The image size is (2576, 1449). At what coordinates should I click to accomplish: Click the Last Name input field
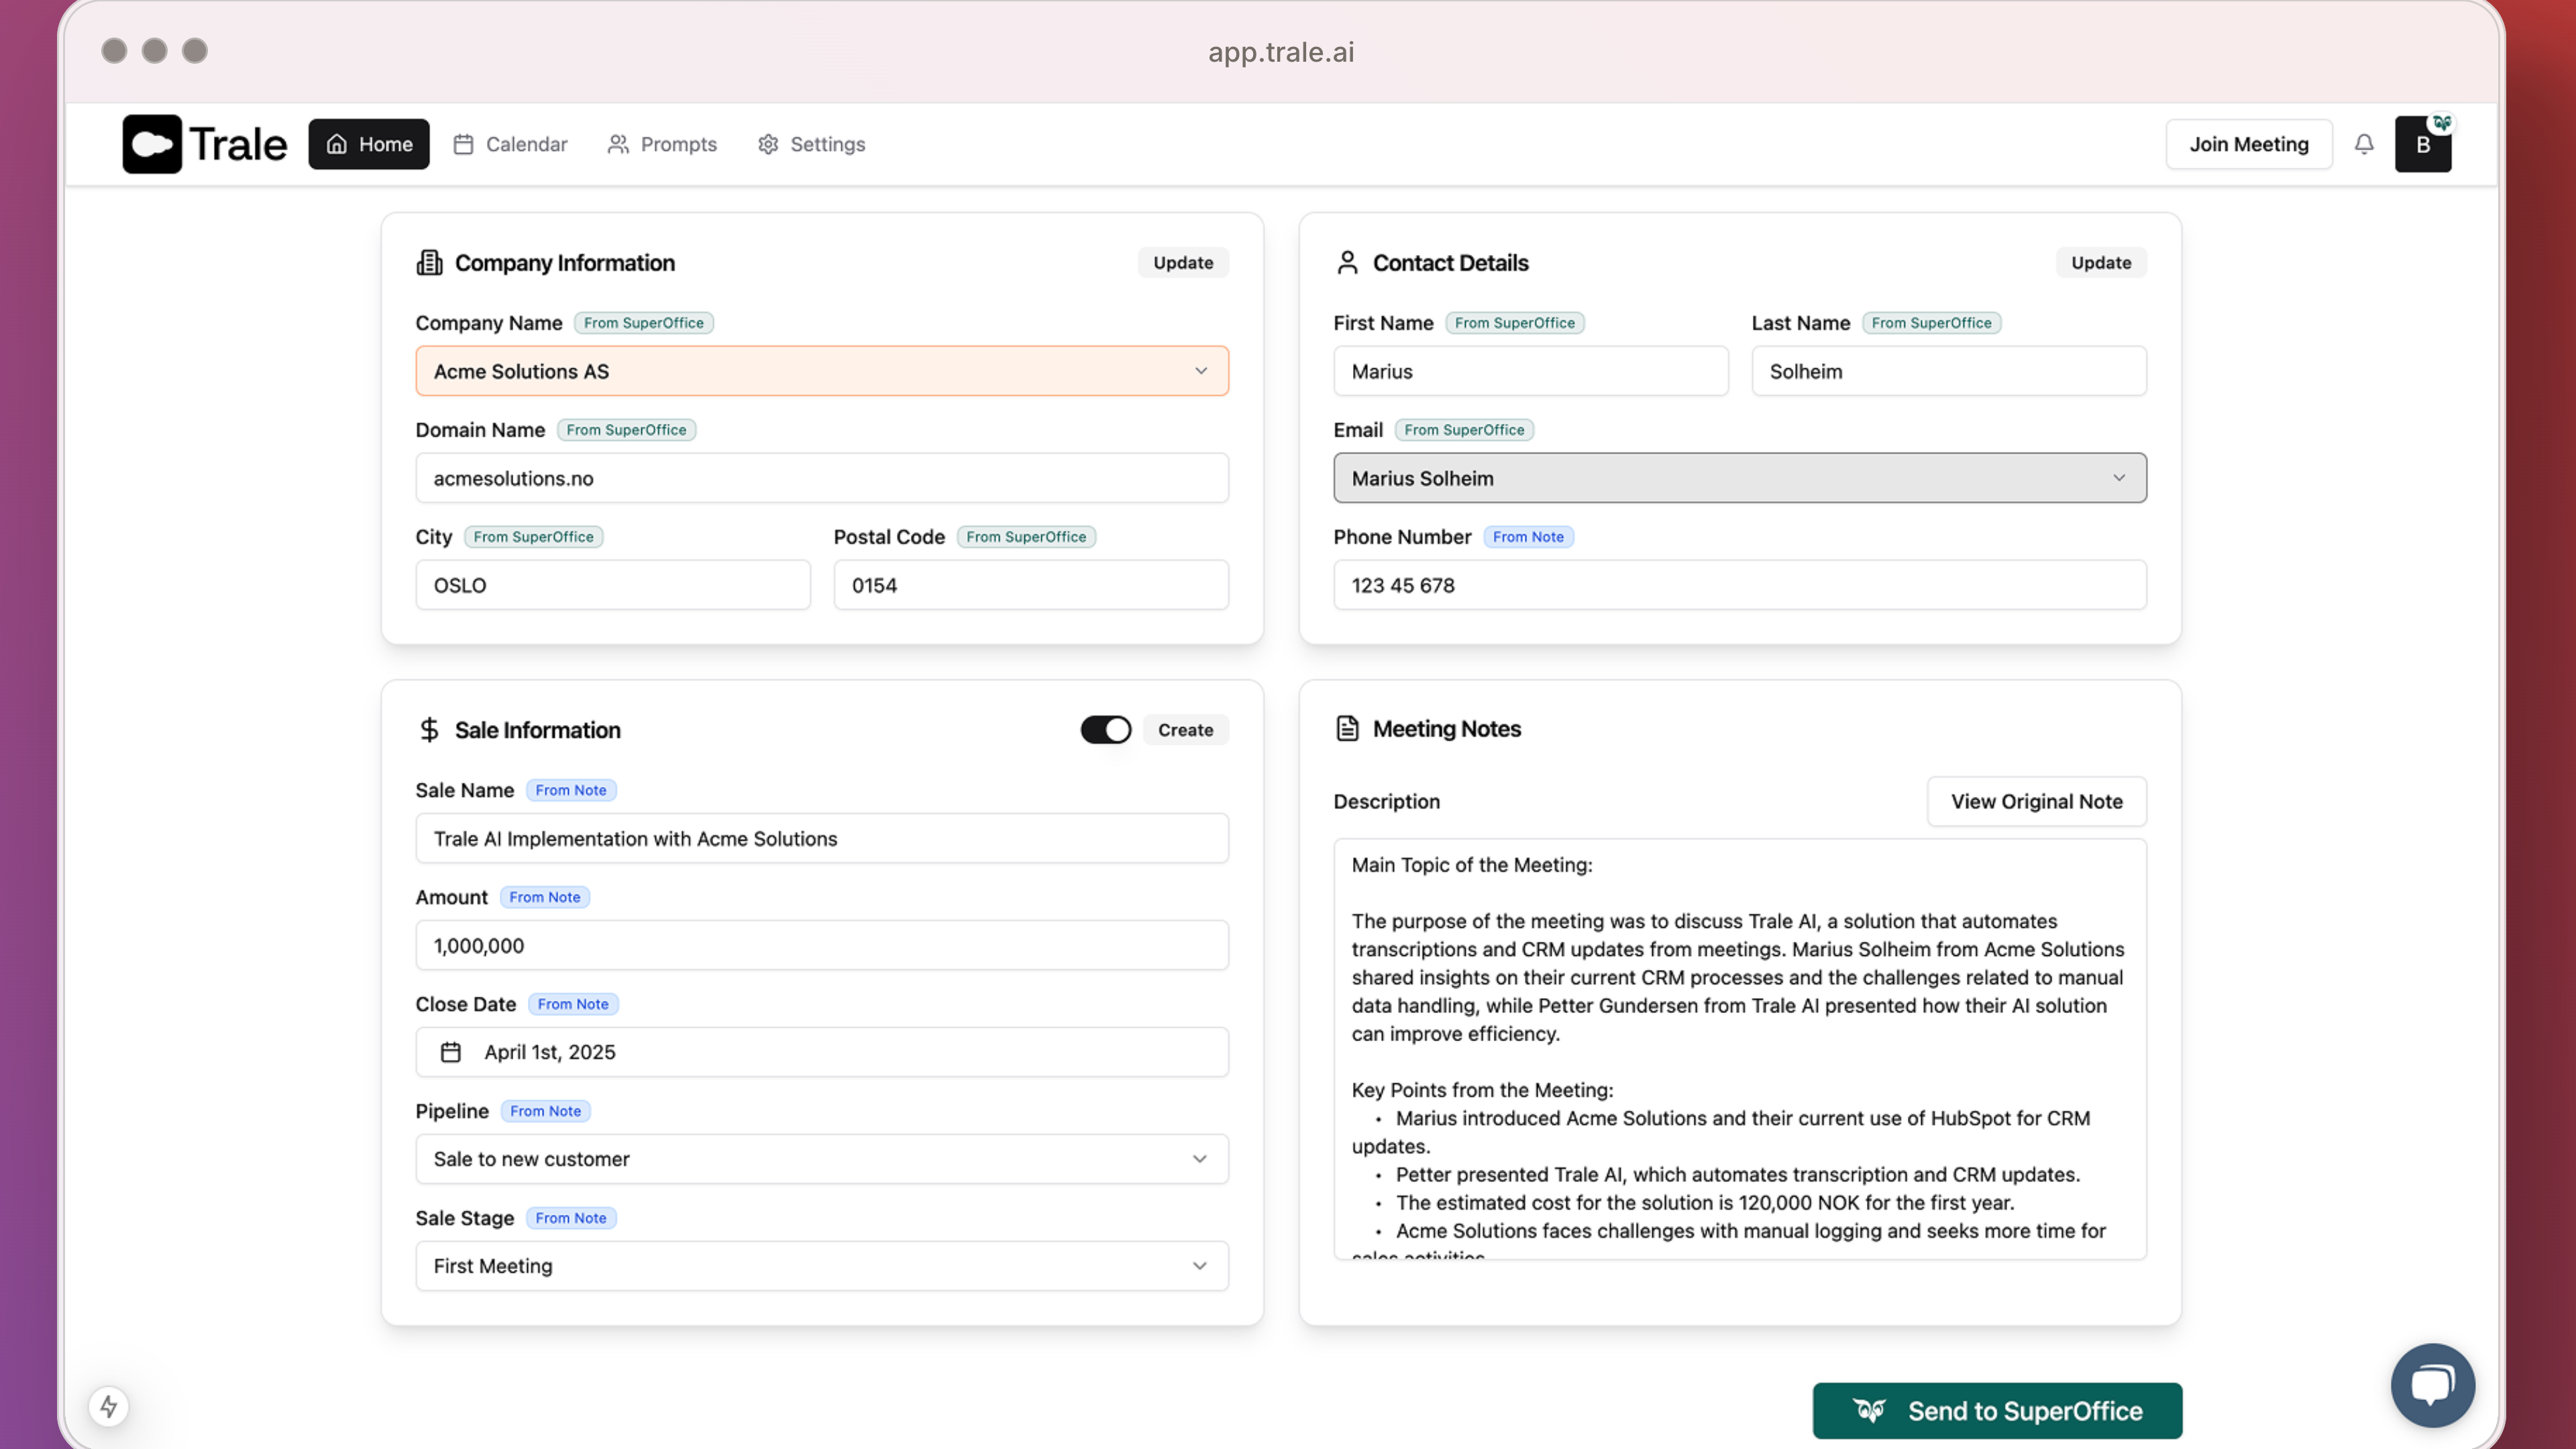tap(1949, 371)
